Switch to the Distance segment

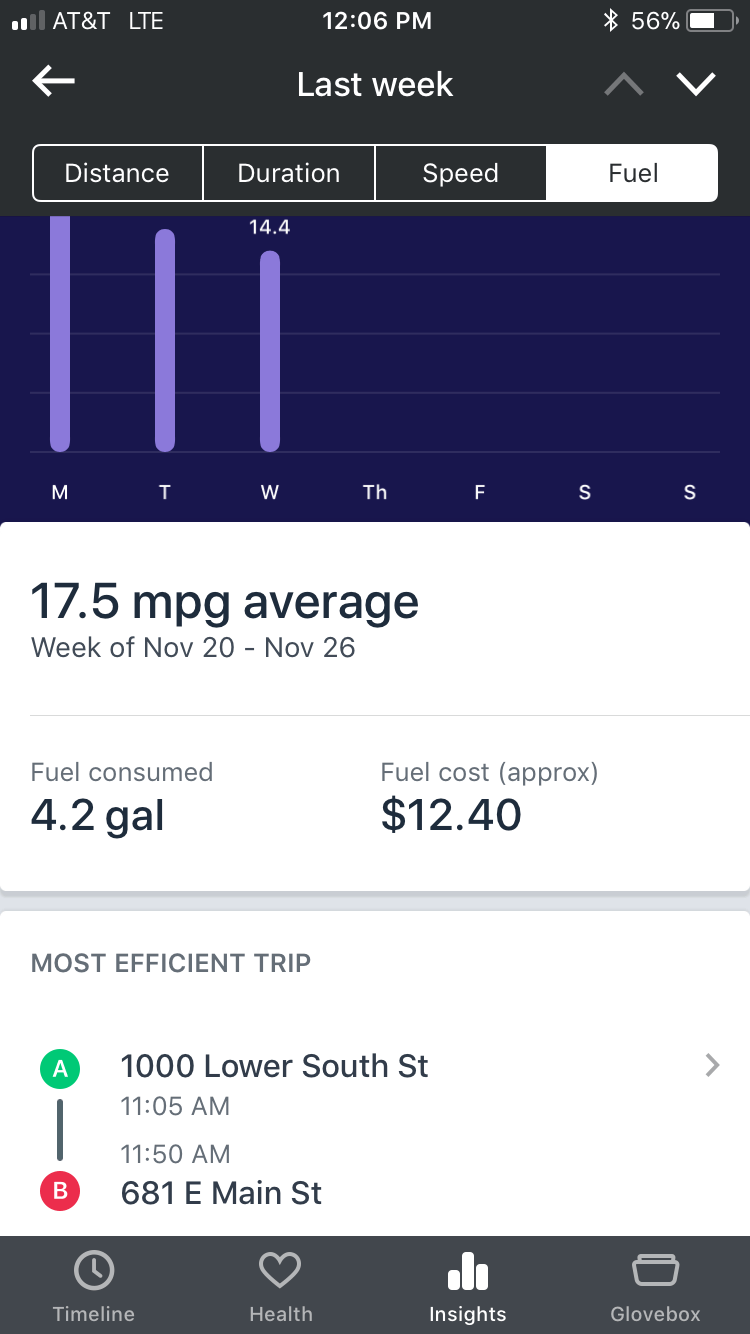pyautogui.click(x=117, y=173)
